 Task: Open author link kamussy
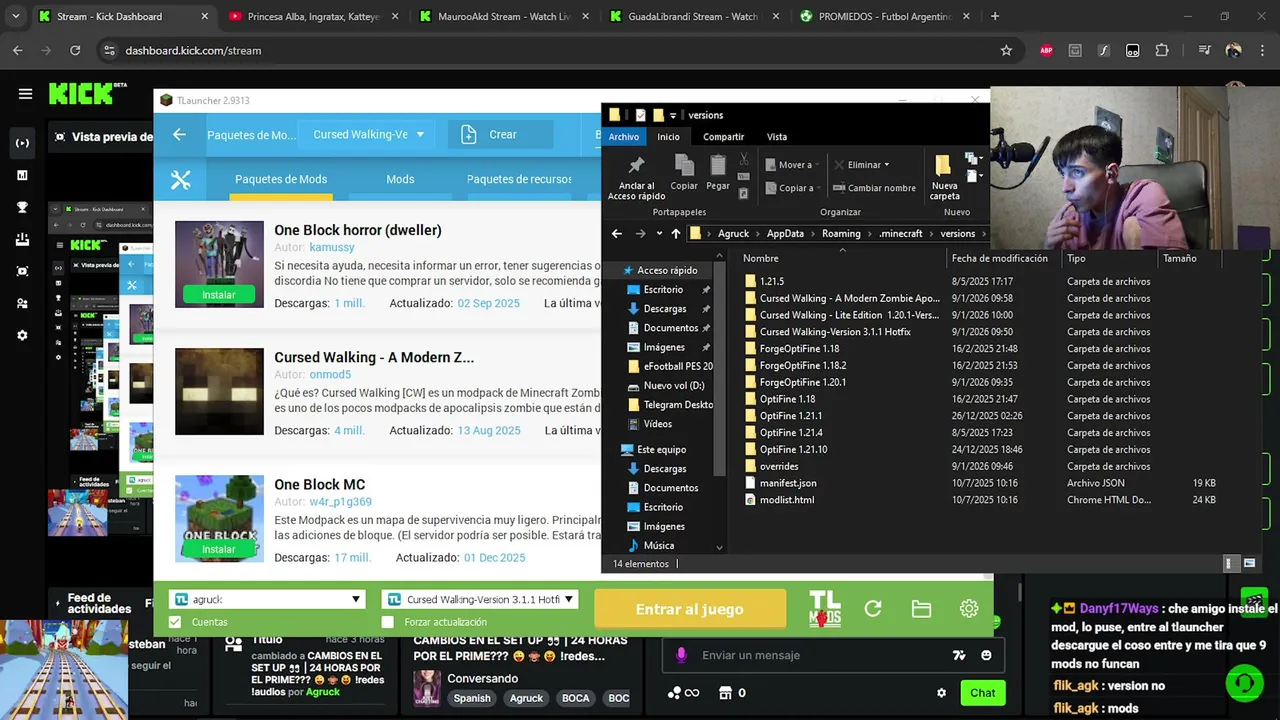[x=332, y=247]
